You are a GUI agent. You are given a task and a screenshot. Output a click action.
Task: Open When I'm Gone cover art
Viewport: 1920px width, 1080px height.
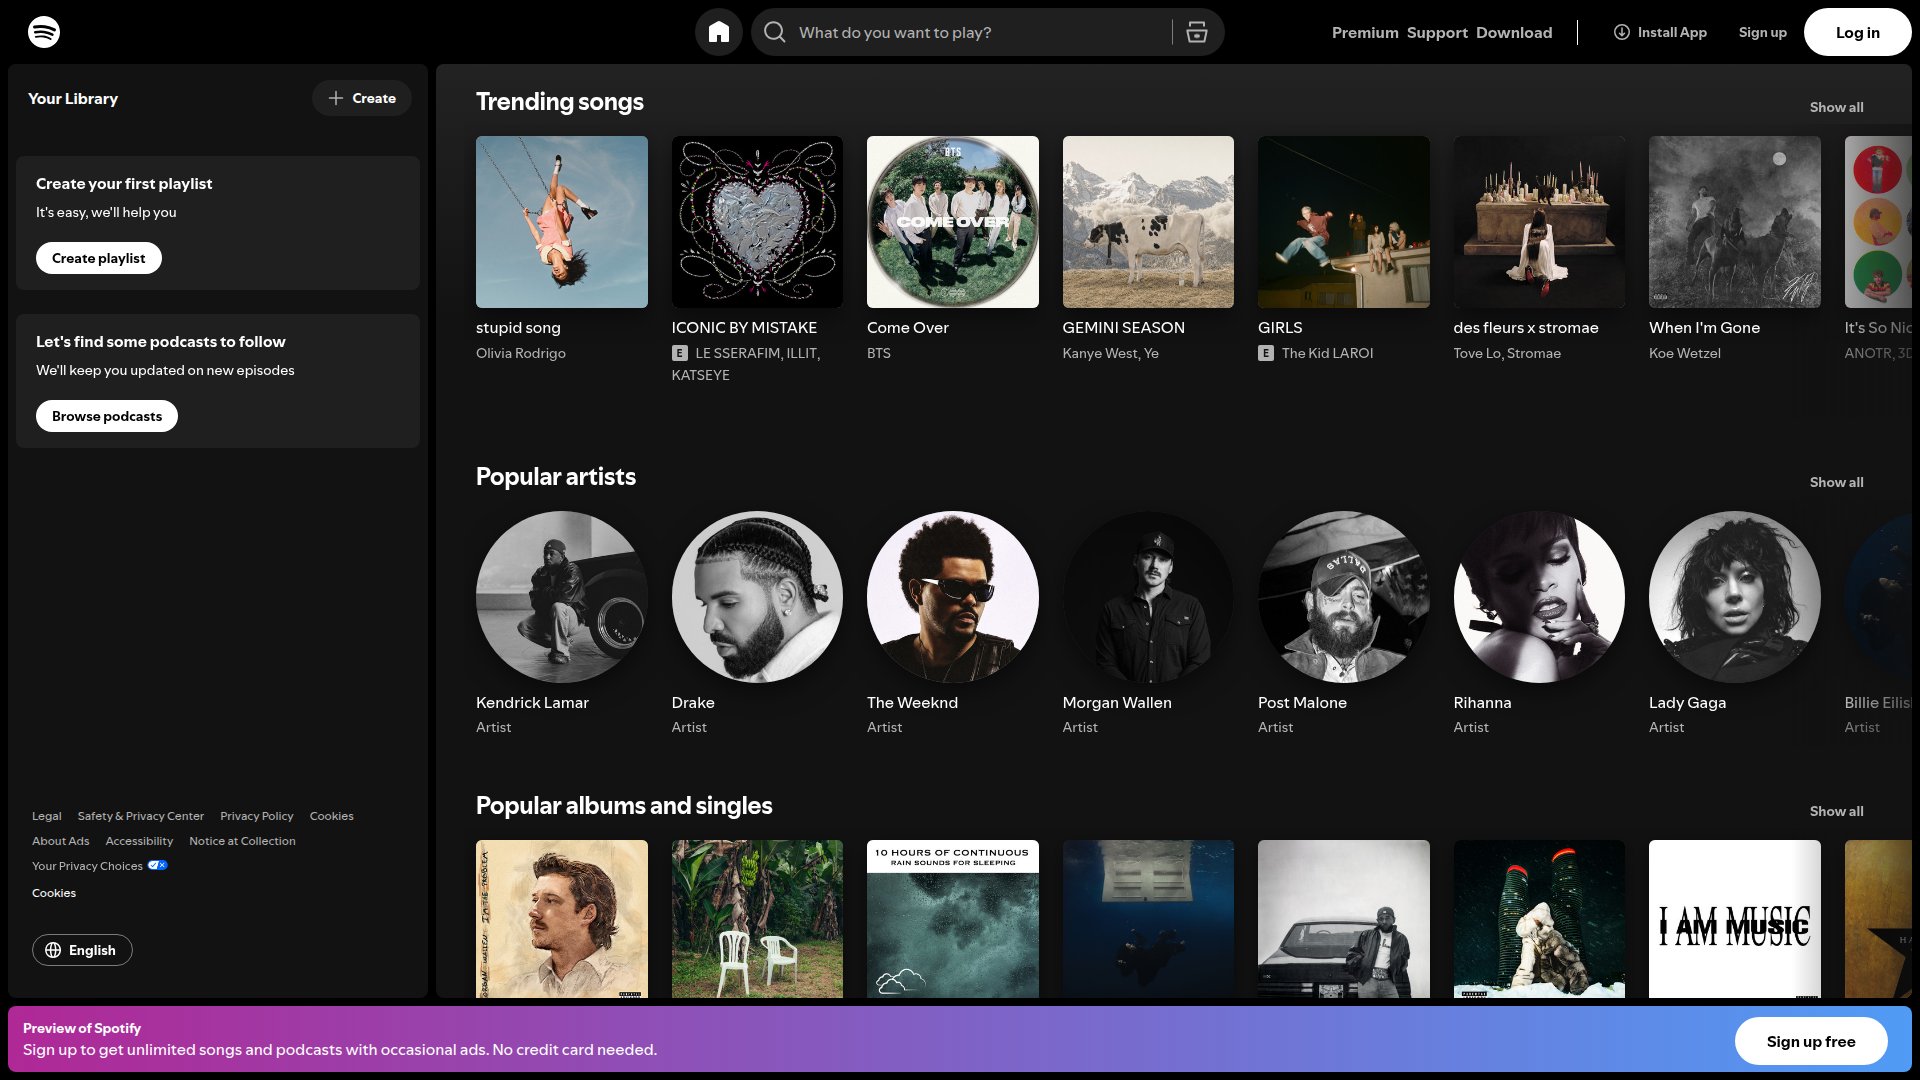[x=1735, y=222]
